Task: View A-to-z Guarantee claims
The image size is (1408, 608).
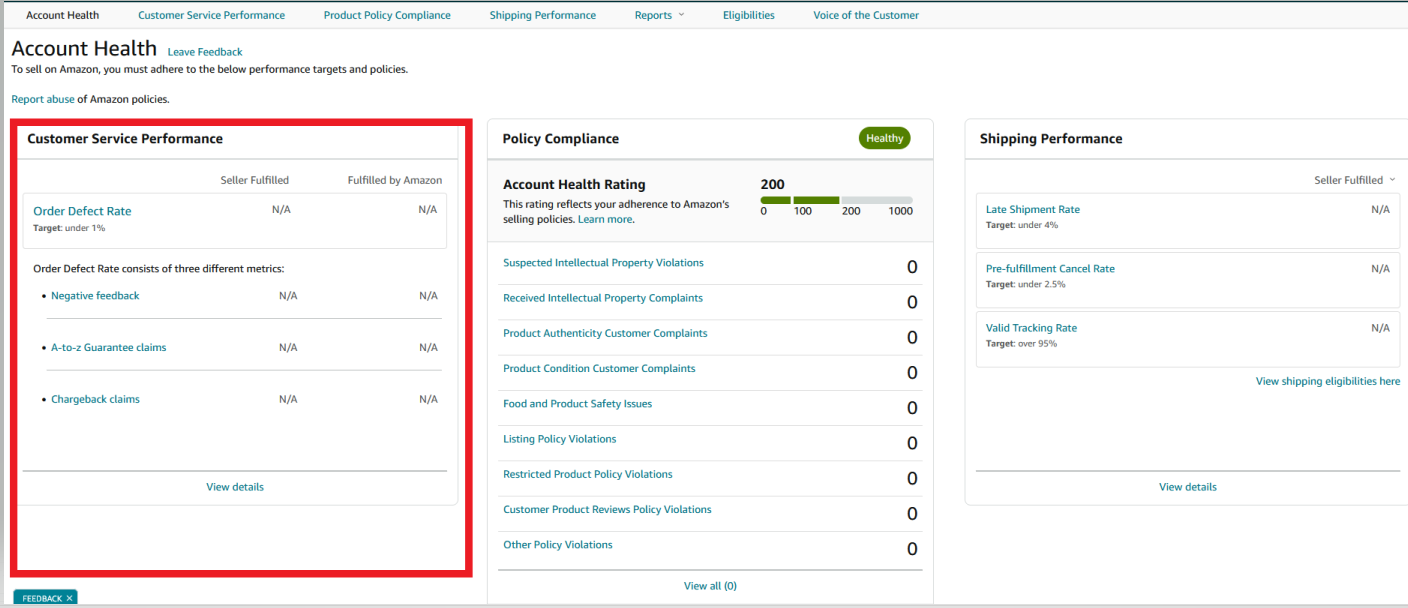Action: (108, 348)
